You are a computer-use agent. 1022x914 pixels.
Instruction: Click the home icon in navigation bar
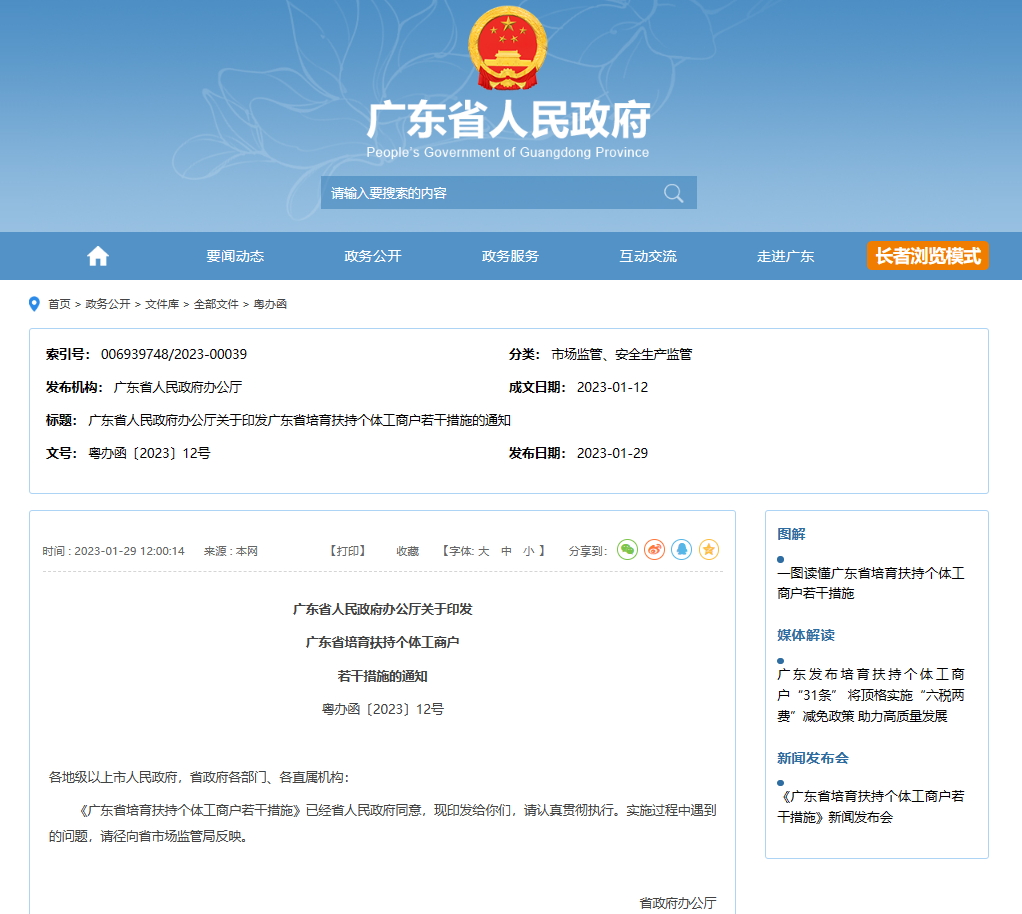click(x=97, y=255)
